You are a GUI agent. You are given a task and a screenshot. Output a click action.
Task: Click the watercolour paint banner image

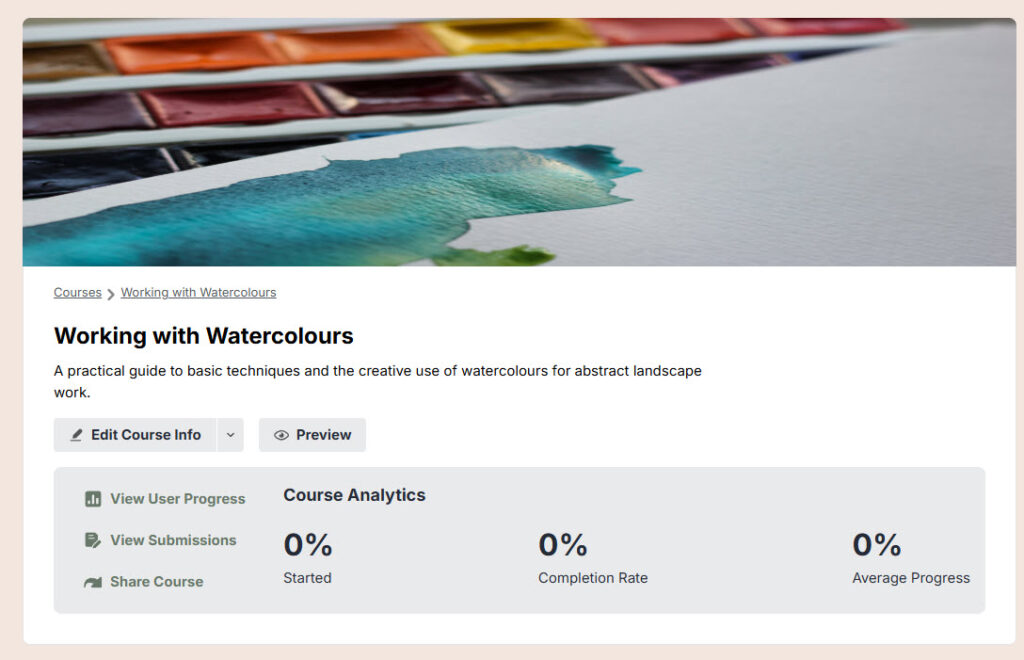coord(519,142)
